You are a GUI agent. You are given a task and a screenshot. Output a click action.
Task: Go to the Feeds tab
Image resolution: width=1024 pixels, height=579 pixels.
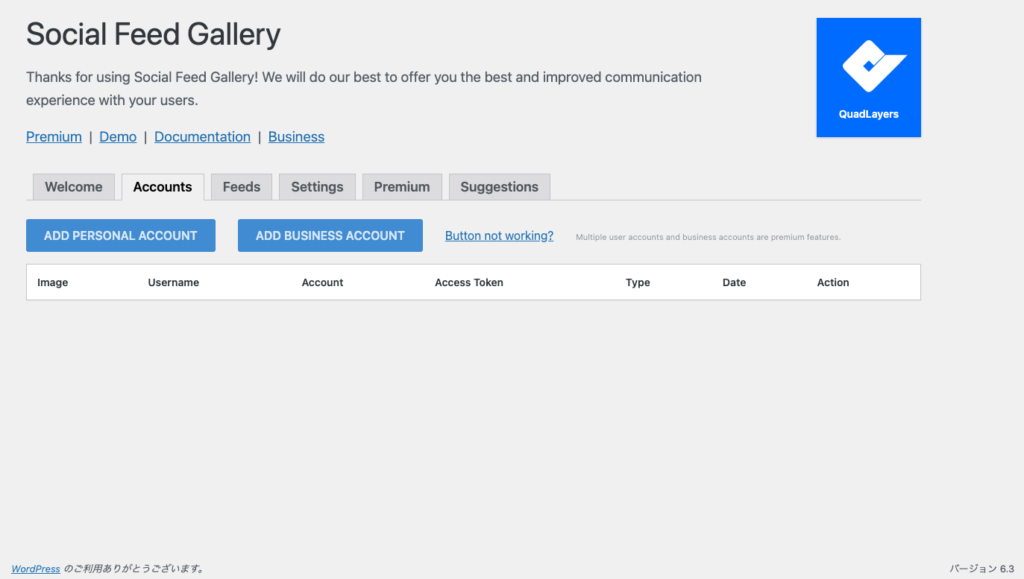pyautogui.click(x=241, y=187)
